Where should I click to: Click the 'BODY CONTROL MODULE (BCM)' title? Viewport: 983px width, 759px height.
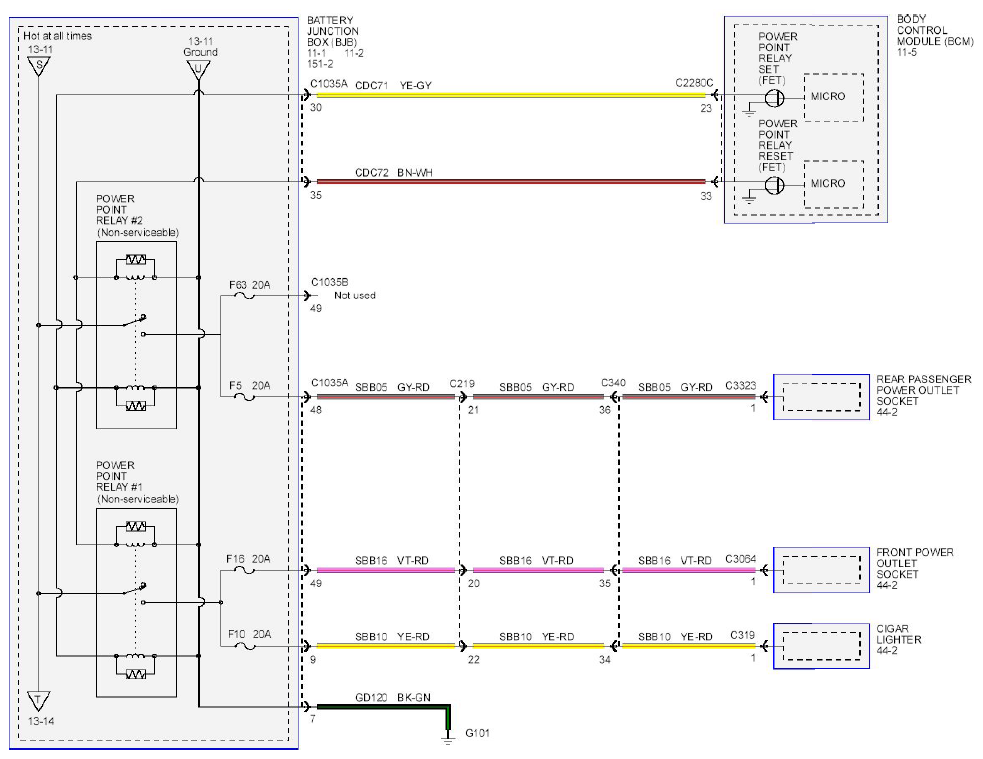[x=935, y=30]
